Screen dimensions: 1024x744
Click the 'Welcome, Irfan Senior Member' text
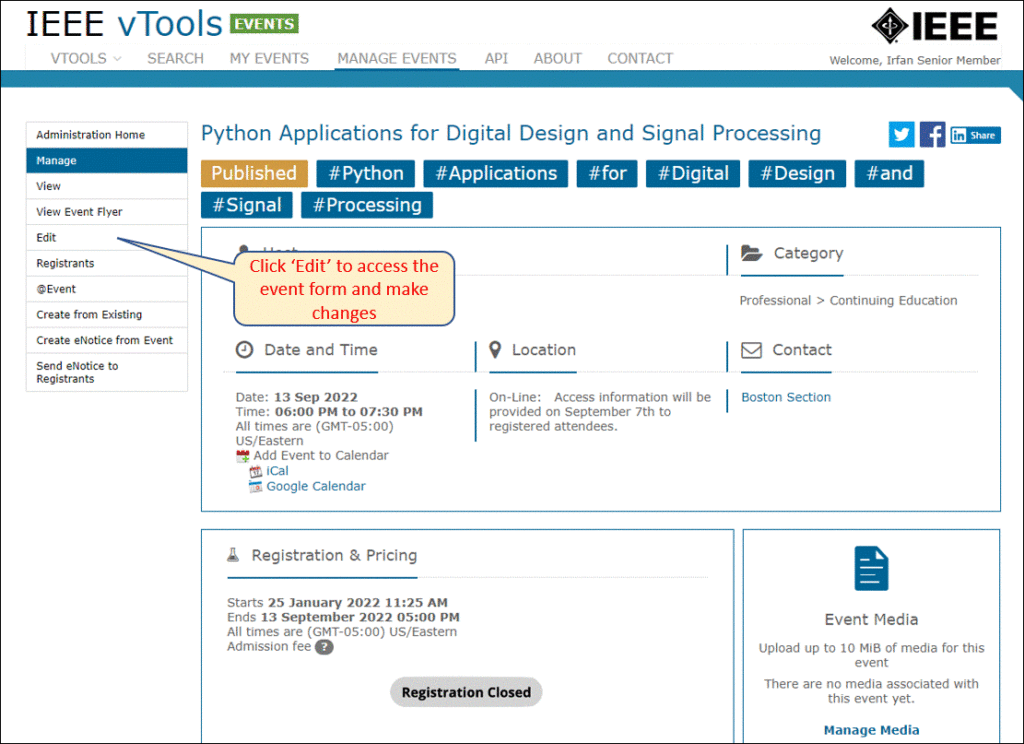tap(914, 60)
